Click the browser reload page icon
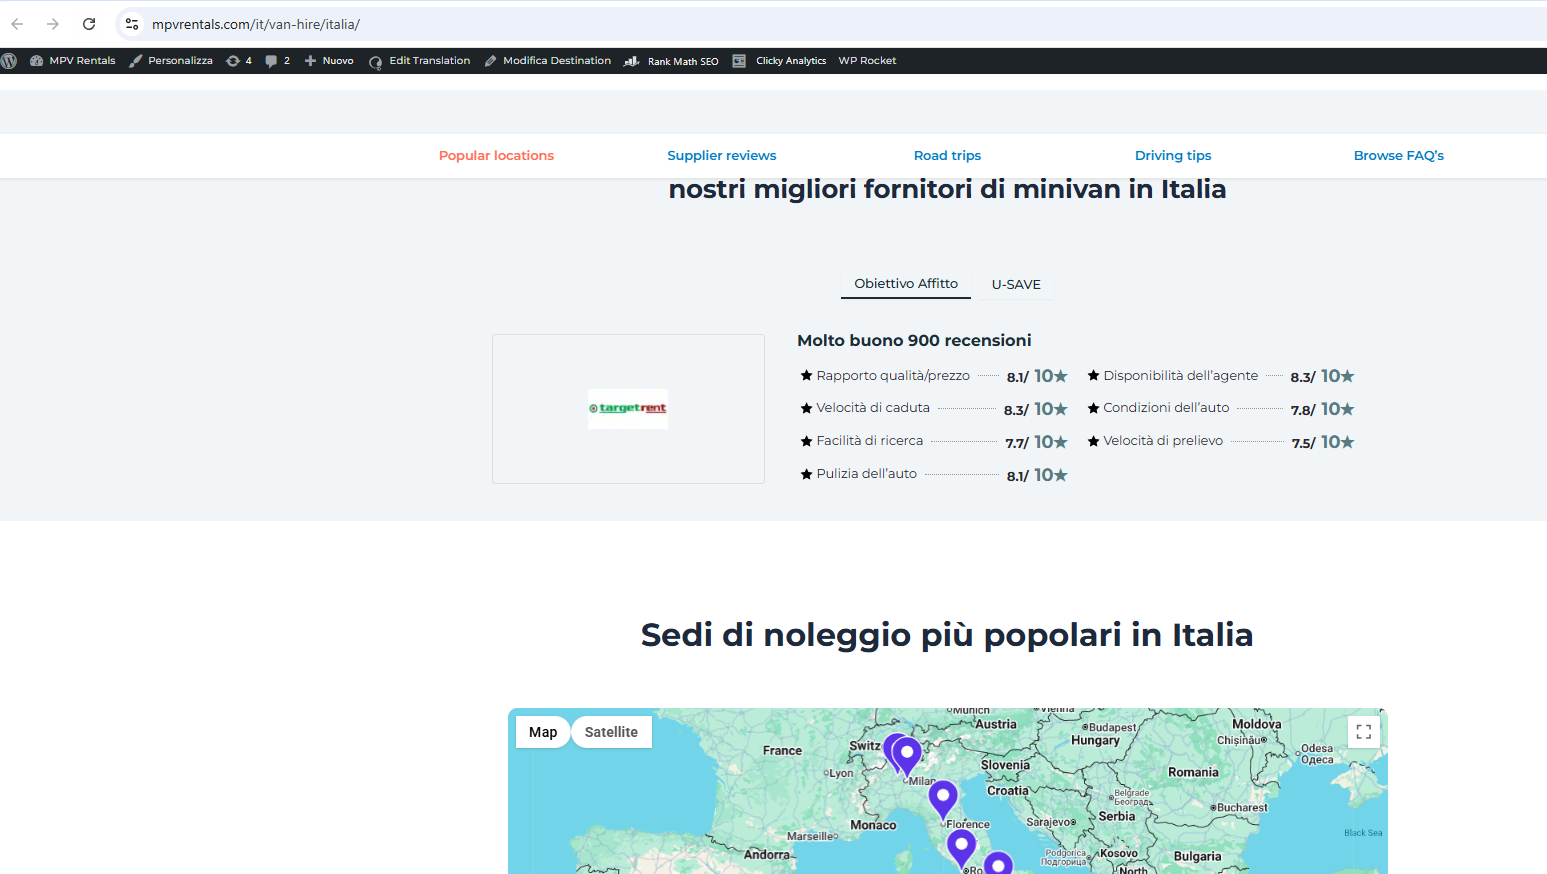 [x=89, y=24]
